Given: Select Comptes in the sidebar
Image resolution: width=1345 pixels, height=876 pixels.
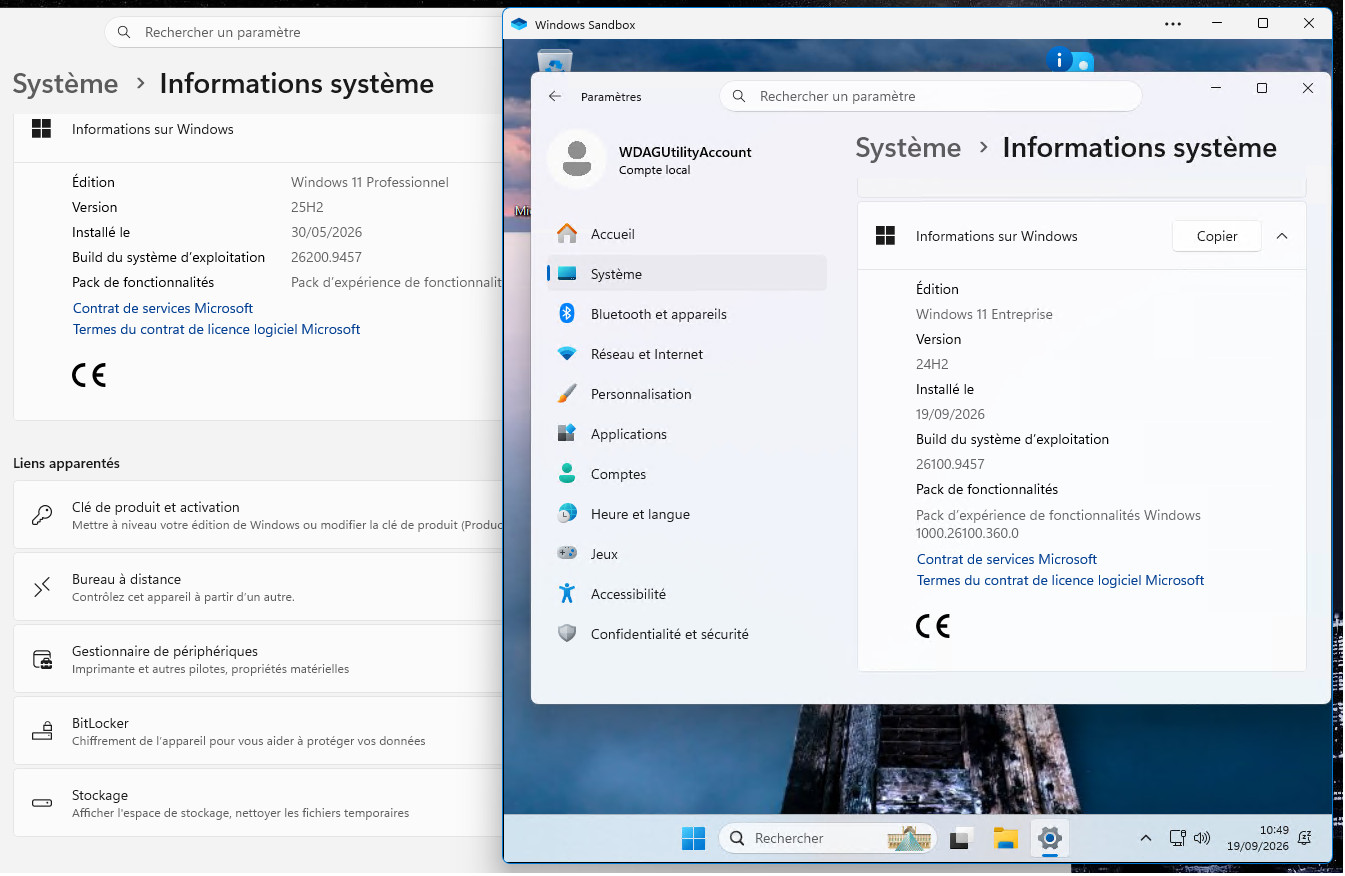Looking at the screenshot, I should coord(687,474).
